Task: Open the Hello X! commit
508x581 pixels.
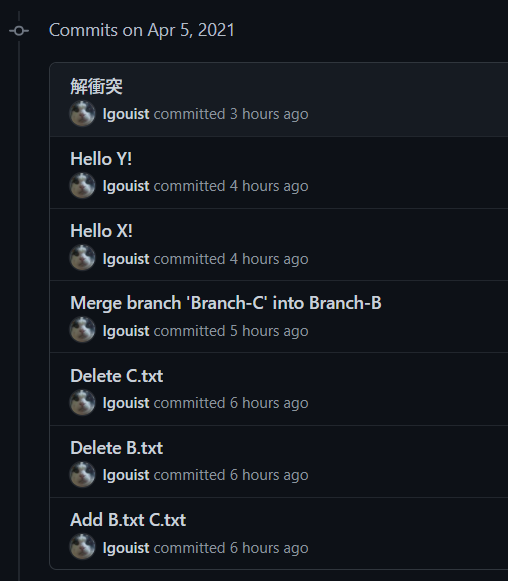Action: point(101,231)
